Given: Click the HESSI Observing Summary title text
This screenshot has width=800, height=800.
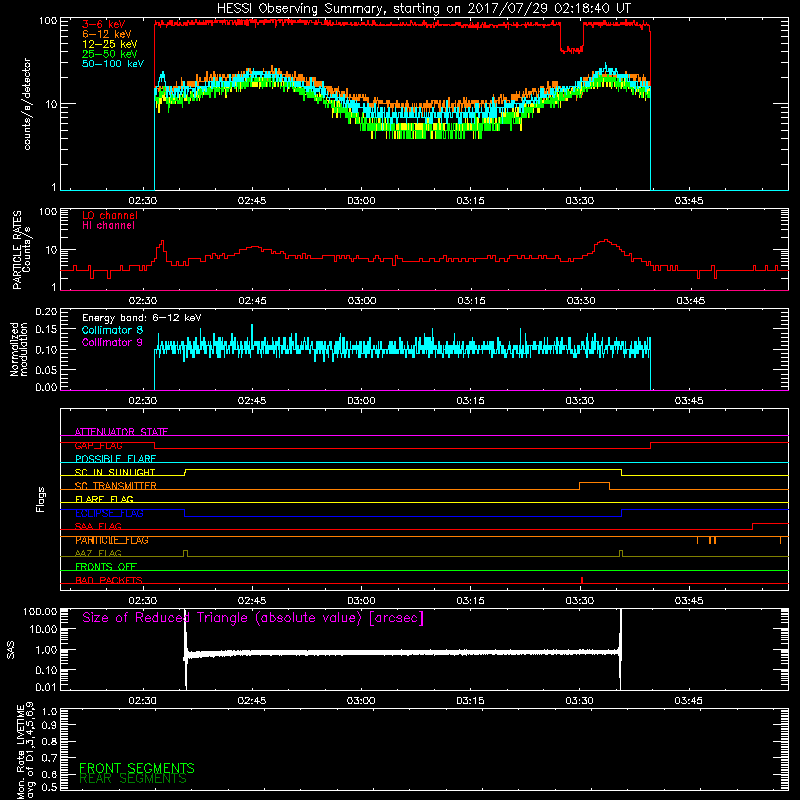Looking at the screenshot, I should pyautogui.click(x=423, y=9).
